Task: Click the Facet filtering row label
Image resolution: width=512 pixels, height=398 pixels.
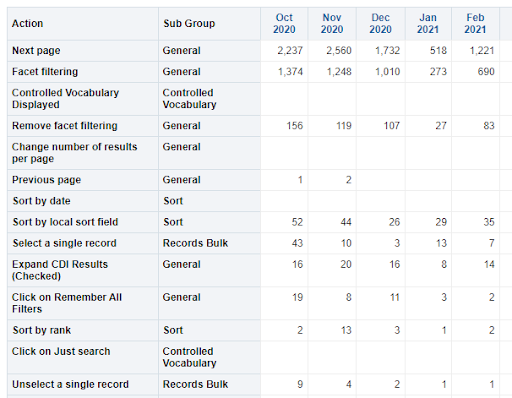Action: click(x=83, y=72)
